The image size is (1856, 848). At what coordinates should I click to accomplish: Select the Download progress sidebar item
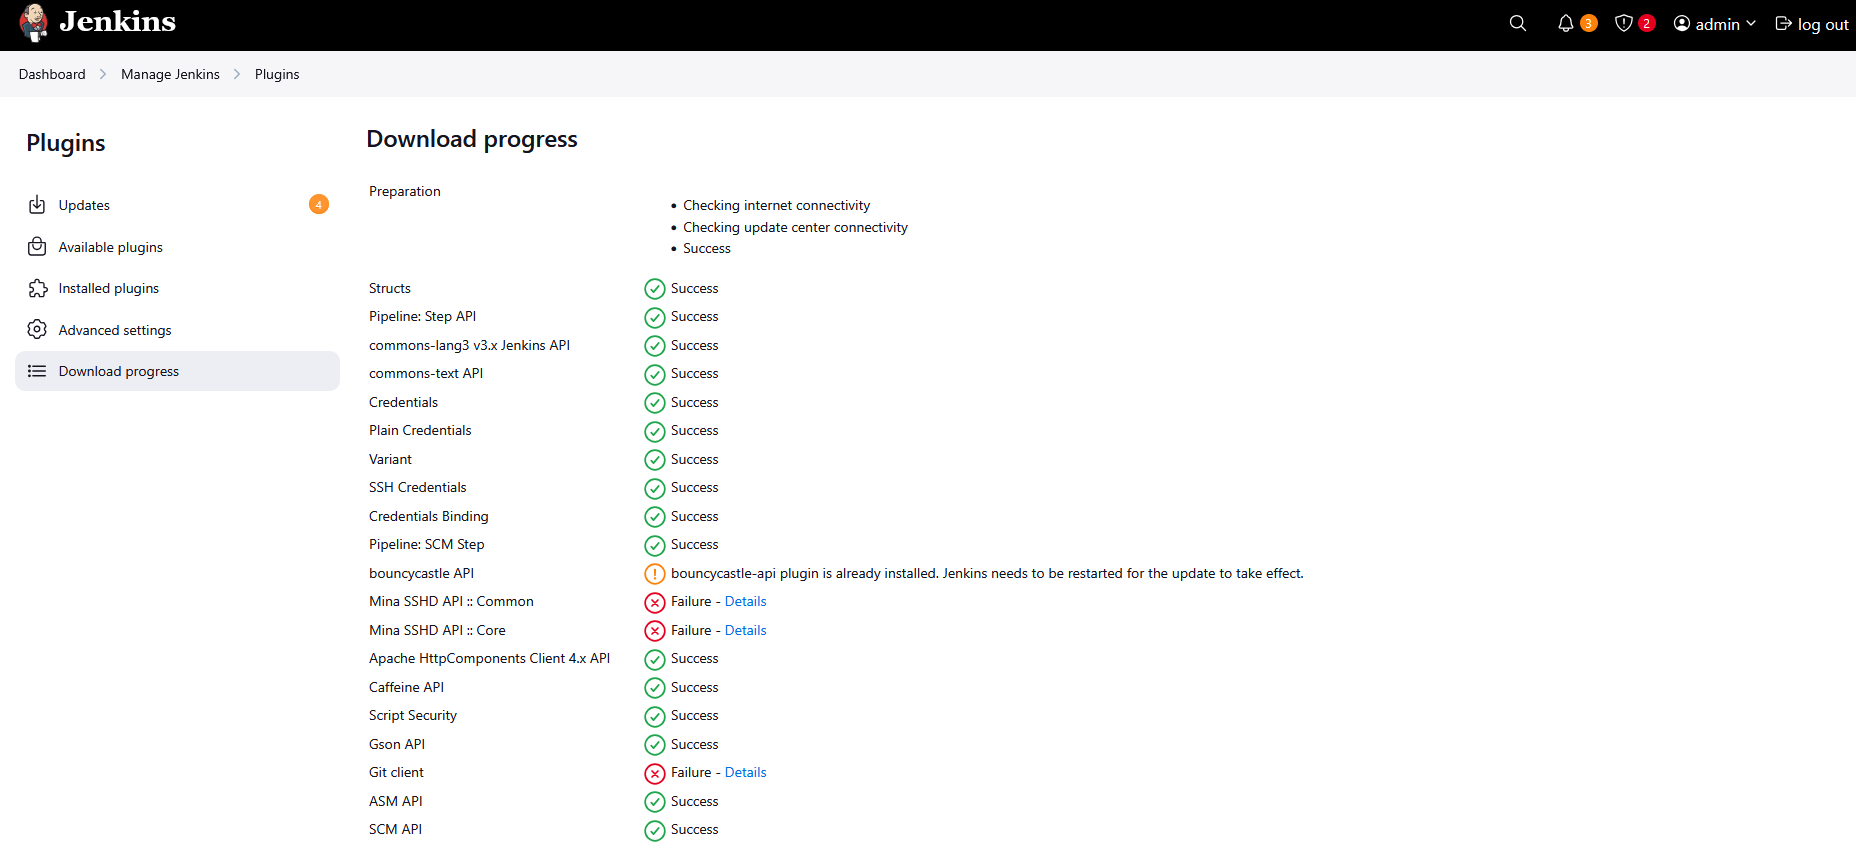tap(177, 371)
